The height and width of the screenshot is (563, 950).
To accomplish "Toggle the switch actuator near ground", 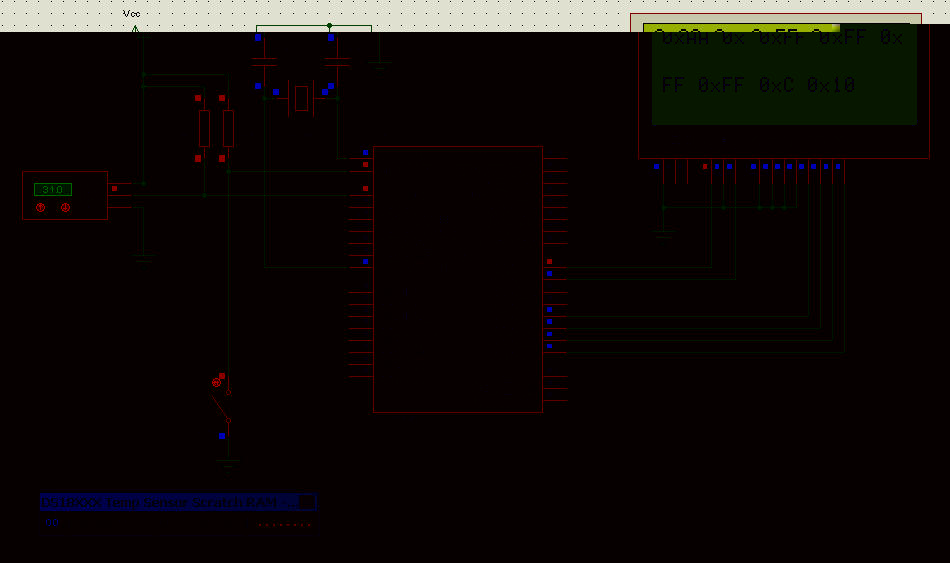I will click(x=216, y=382).
